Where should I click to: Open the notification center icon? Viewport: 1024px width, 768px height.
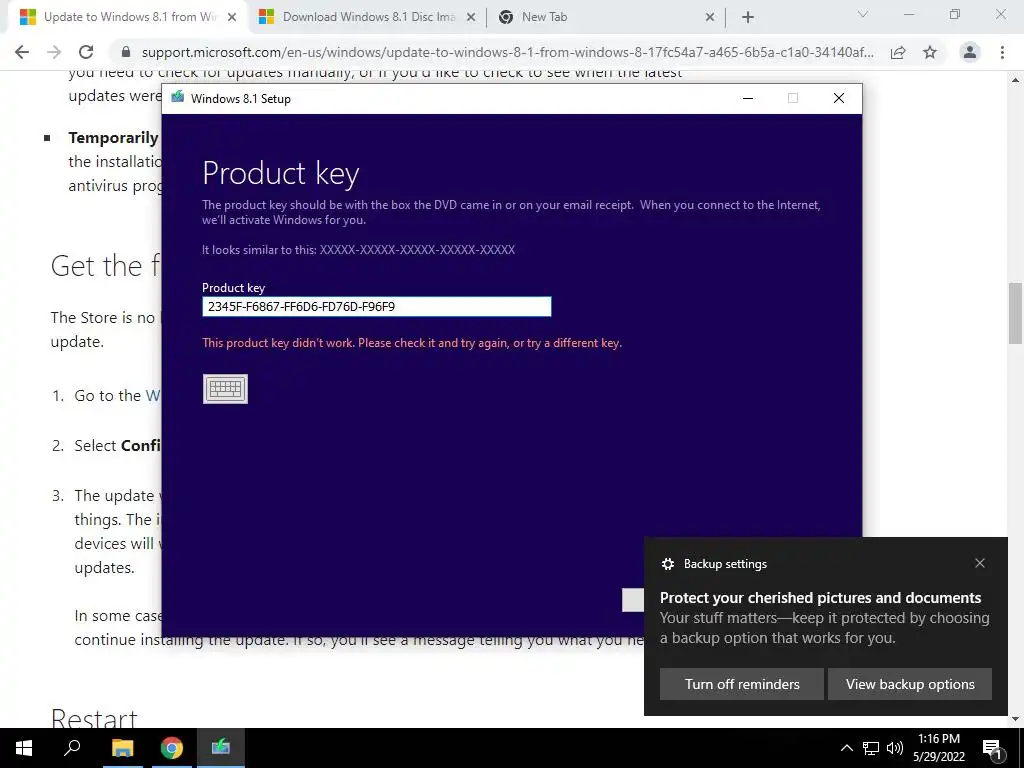[x=992, y=748]
